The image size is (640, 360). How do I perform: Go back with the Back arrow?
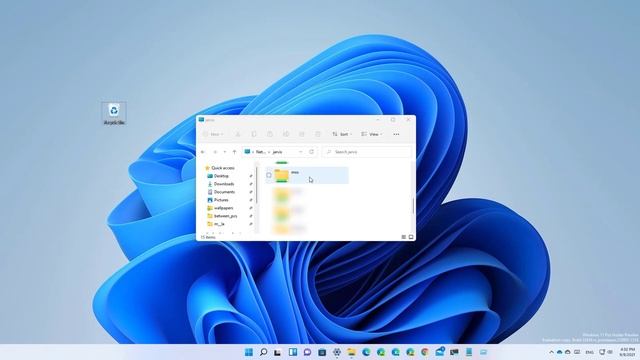pos(203,152)
